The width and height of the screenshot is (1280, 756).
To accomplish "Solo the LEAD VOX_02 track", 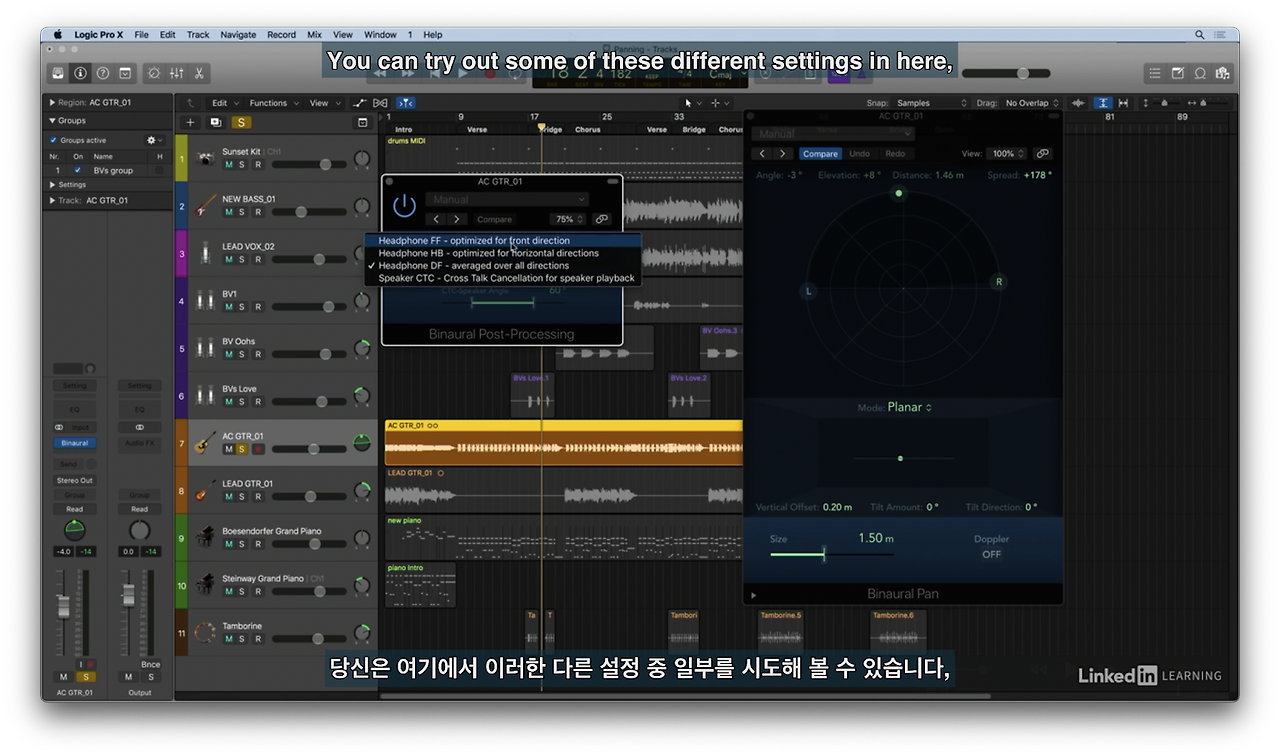I will [x=243, y=260].
